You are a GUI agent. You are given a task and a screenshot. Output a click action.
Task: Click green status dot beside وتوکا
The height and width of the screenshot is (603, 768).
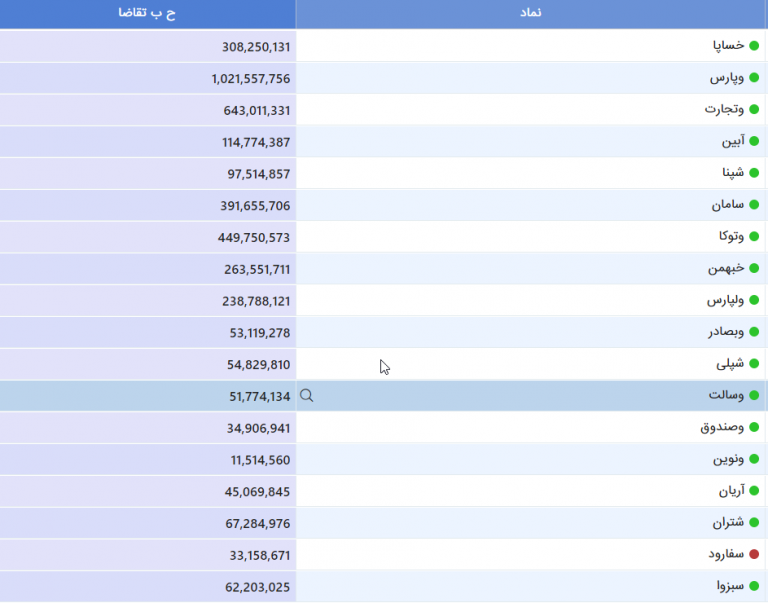tap(754, 237)
